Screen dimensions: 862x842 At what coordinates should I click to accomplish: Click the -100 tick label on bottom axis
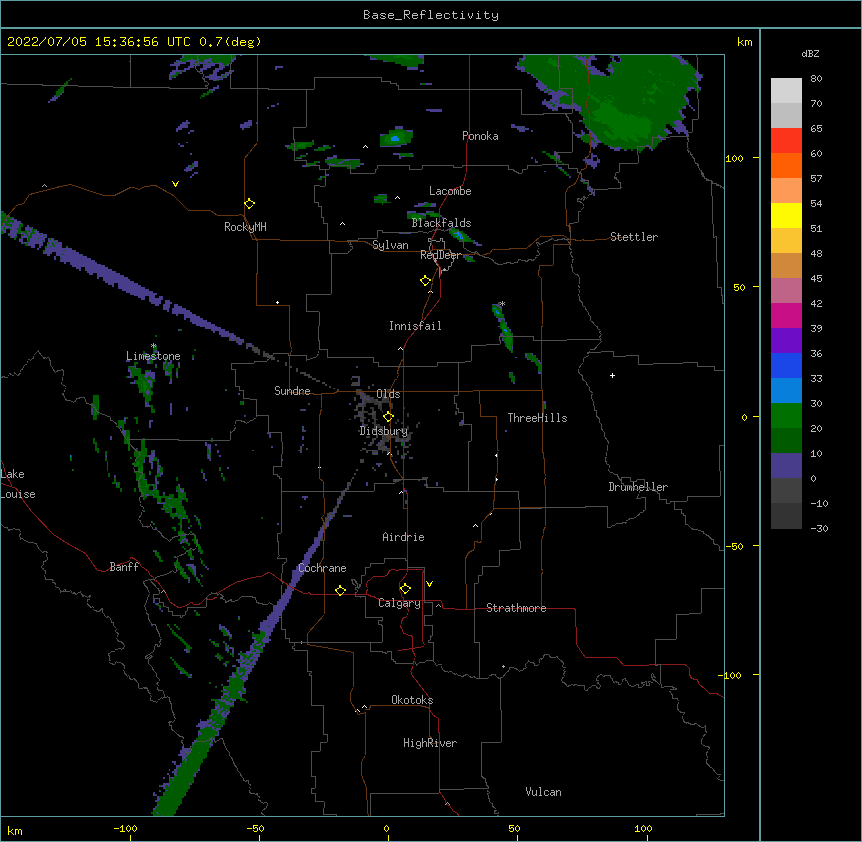click(x=125, y=828)
